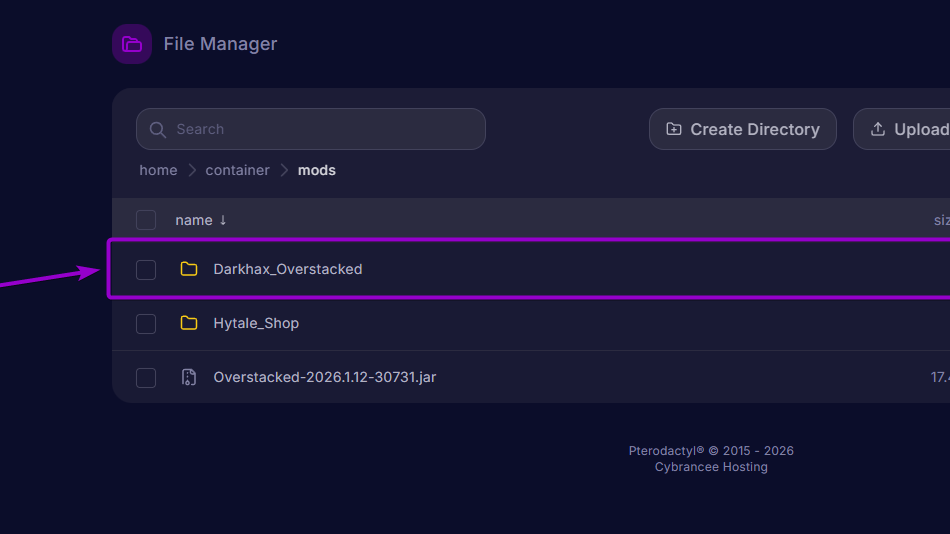Click the Create Directory button
This screenshot has height=534, width=950.
(743, 129)
